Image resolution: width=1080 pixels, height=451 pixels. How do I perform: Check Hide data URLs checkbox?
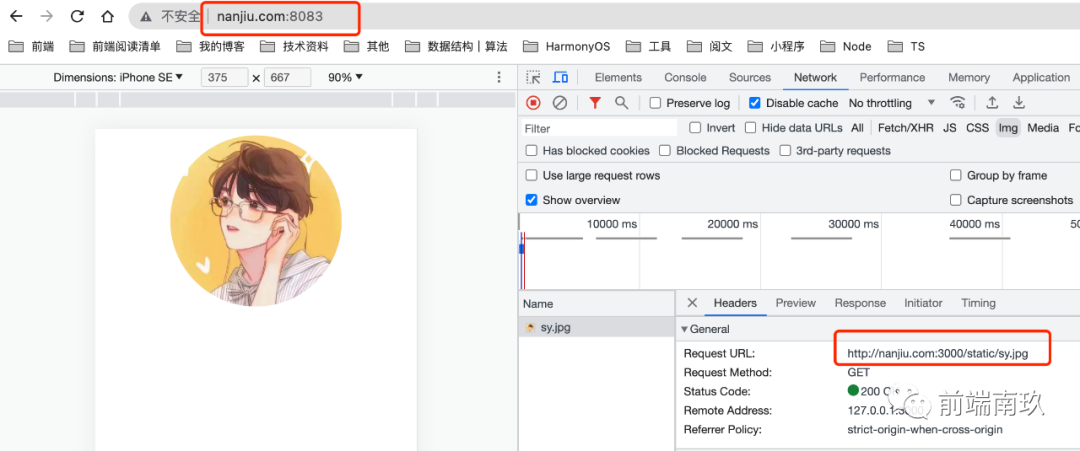pos(751,127)
